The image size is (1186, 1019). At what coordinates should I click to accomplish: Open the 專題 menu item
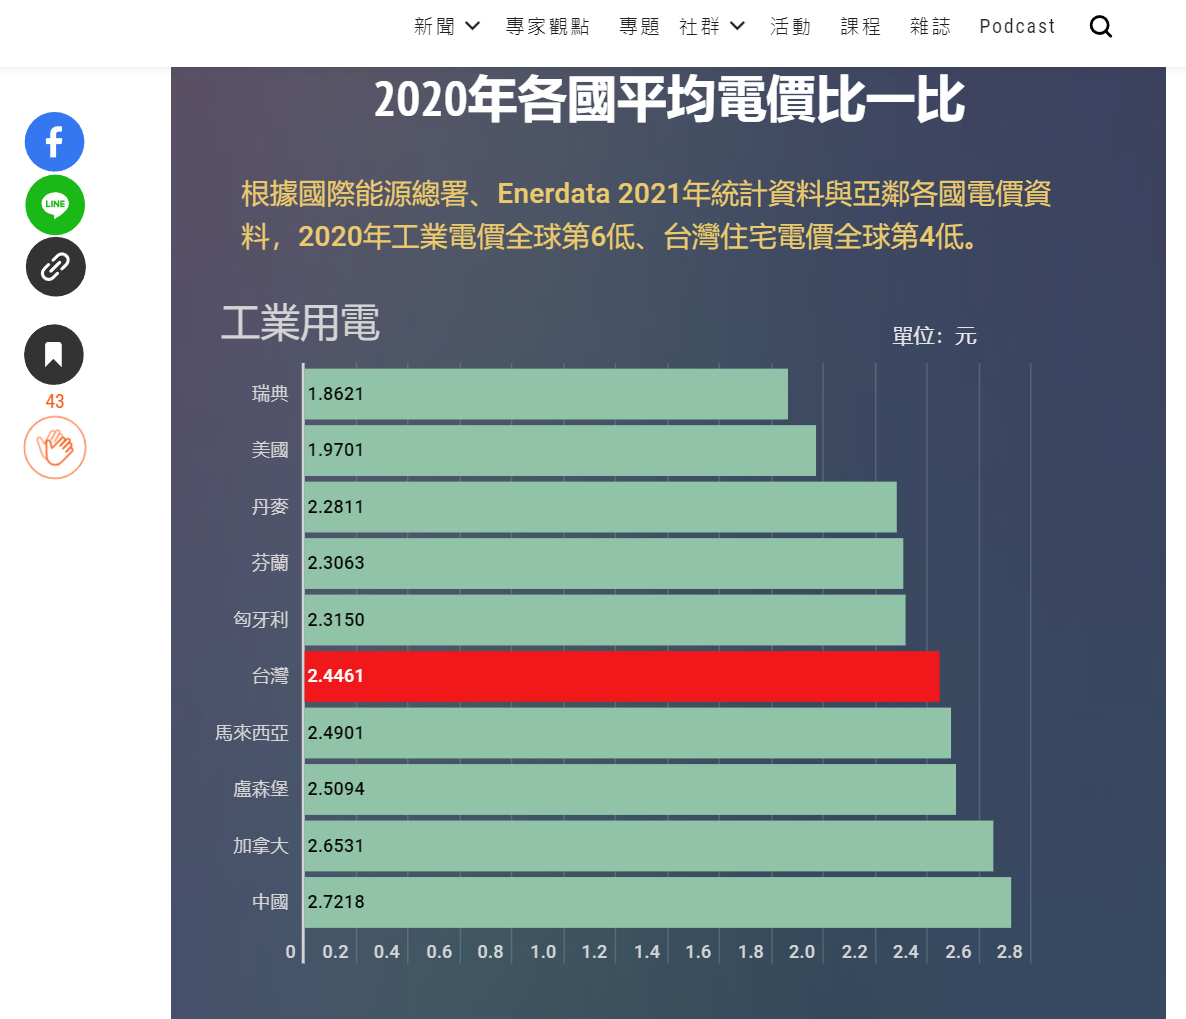[639, 26]
